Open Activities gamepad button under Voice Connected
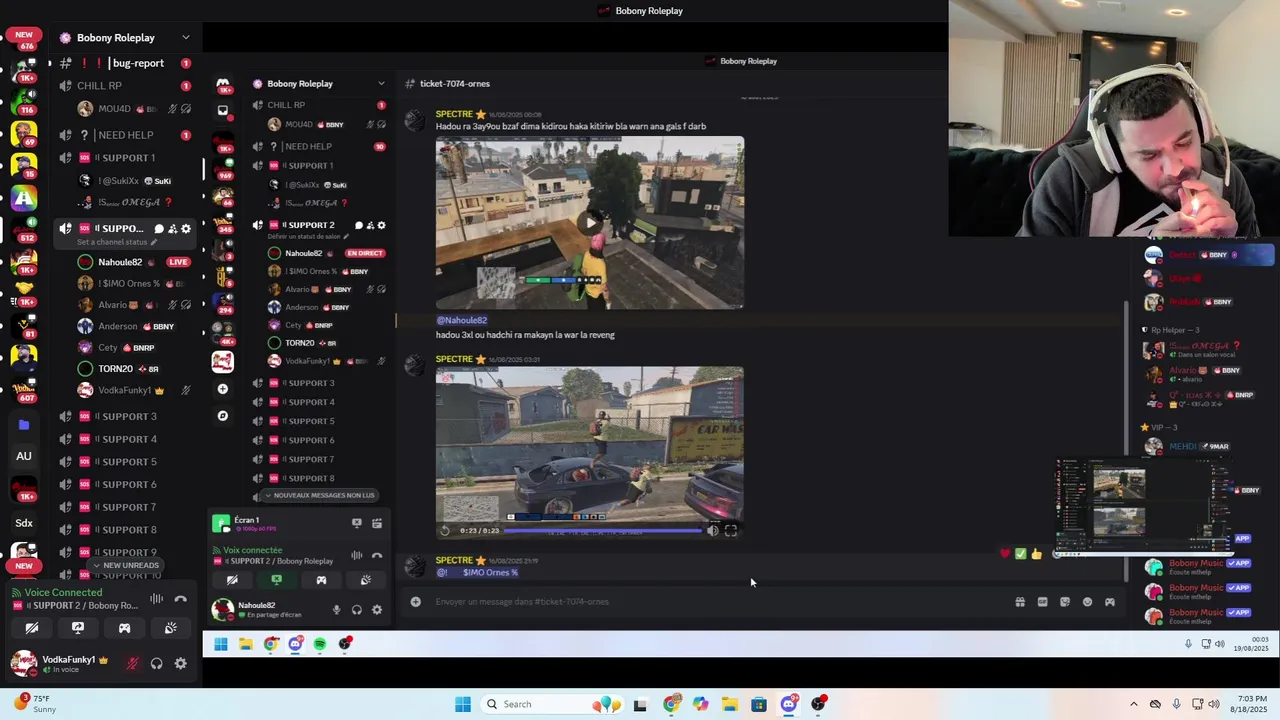 pos(124,628)
